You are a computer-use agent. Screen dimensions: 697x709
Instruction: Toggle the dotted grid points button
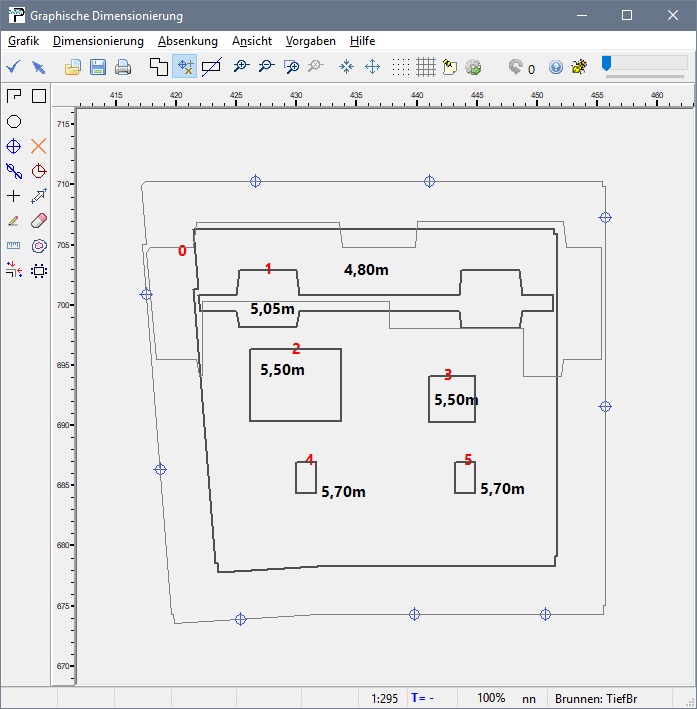point(401,67)
